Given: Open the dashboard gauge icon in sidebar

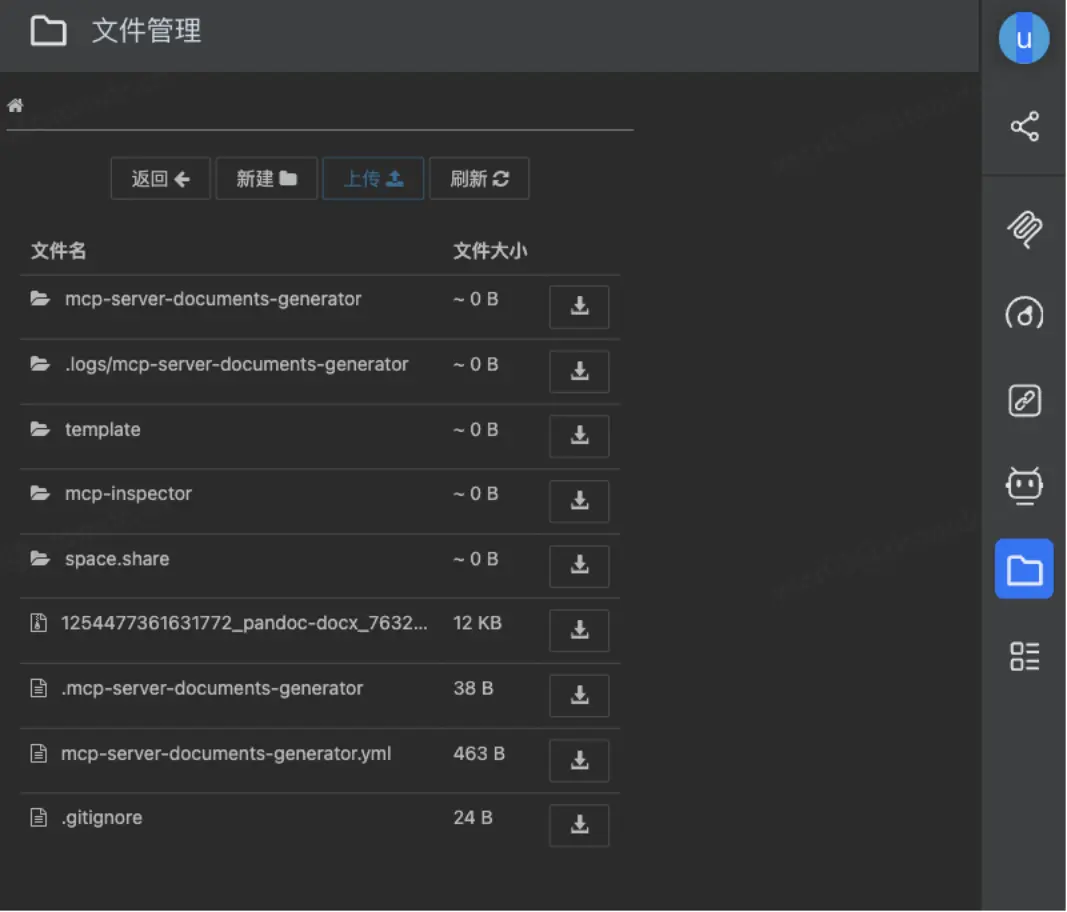Looking at the screenshot, I should pos(1024,314).
